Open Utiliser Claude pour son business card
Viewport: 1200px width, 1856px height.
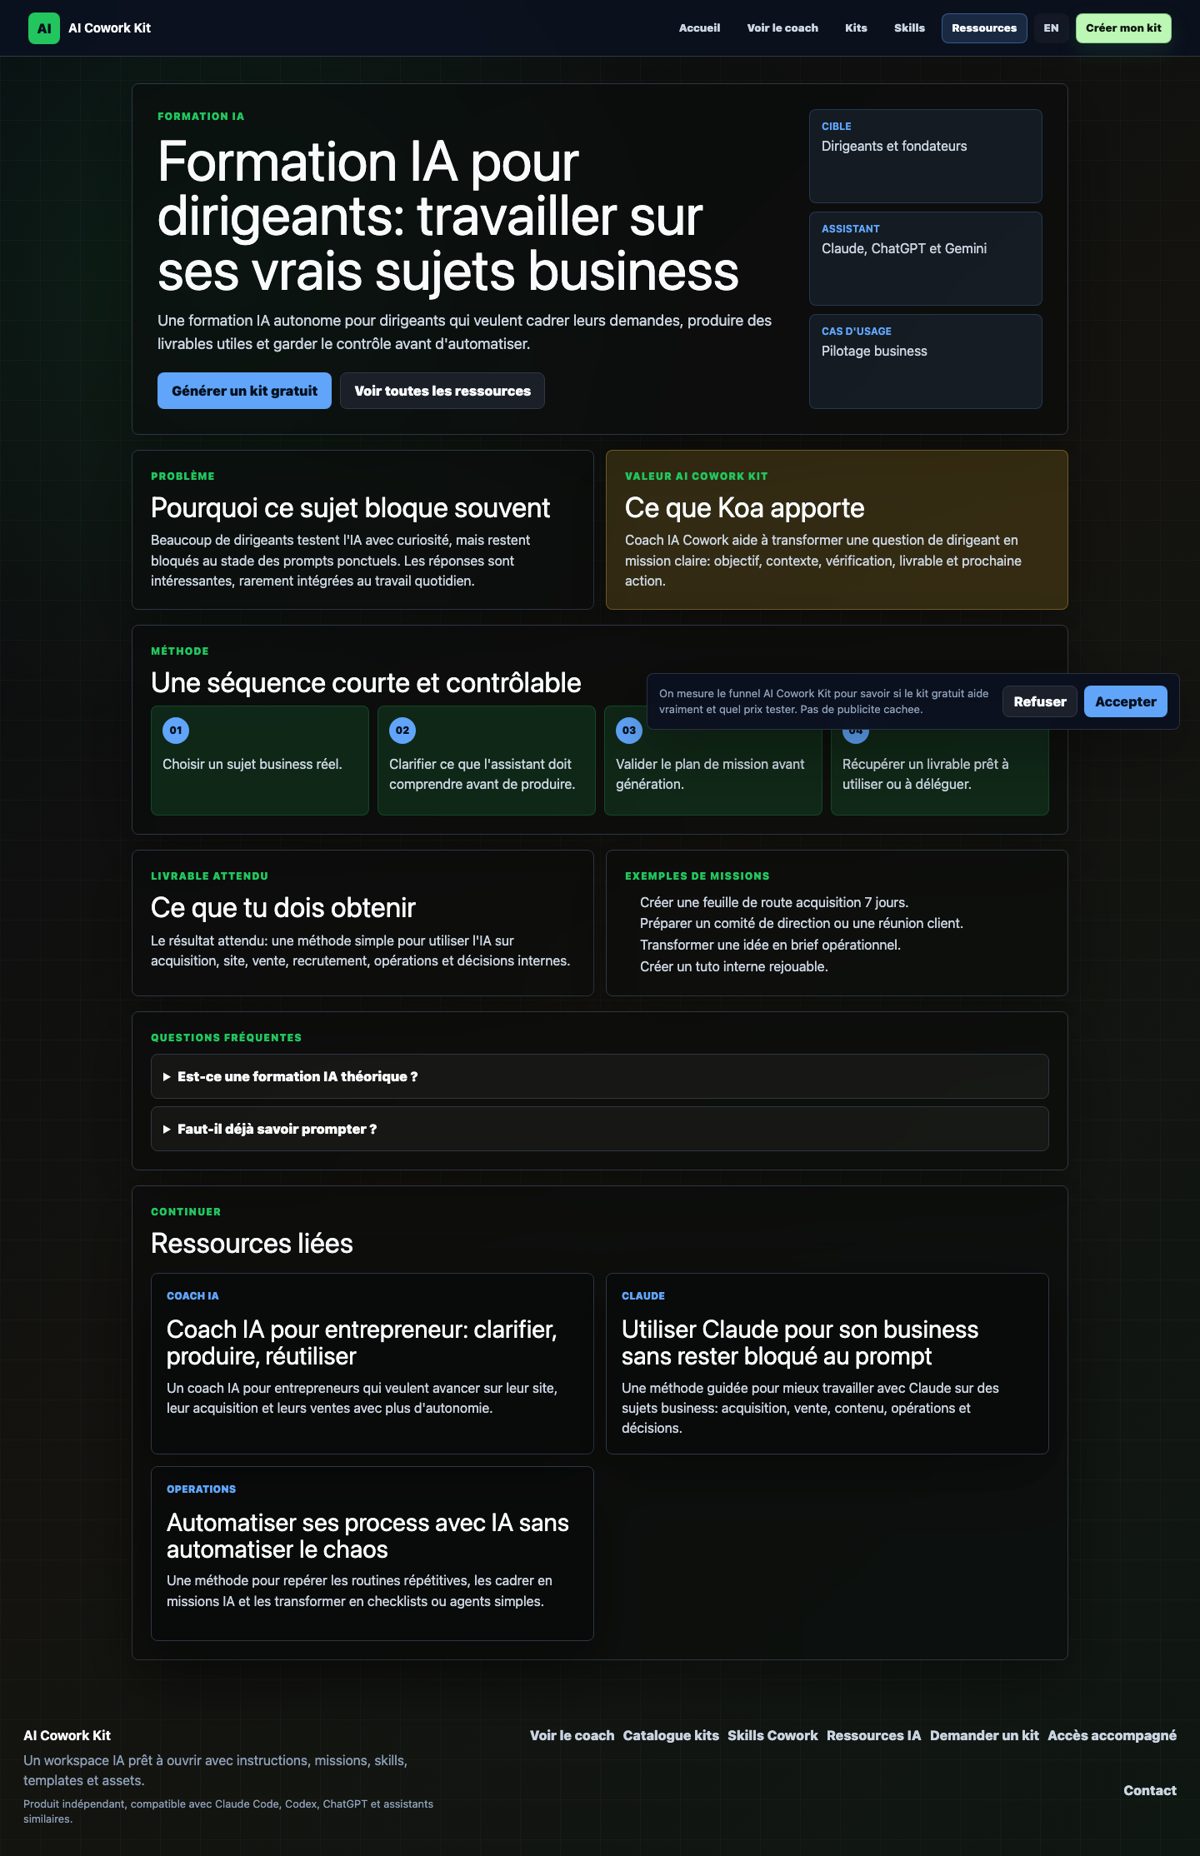tap(827, 1363)
